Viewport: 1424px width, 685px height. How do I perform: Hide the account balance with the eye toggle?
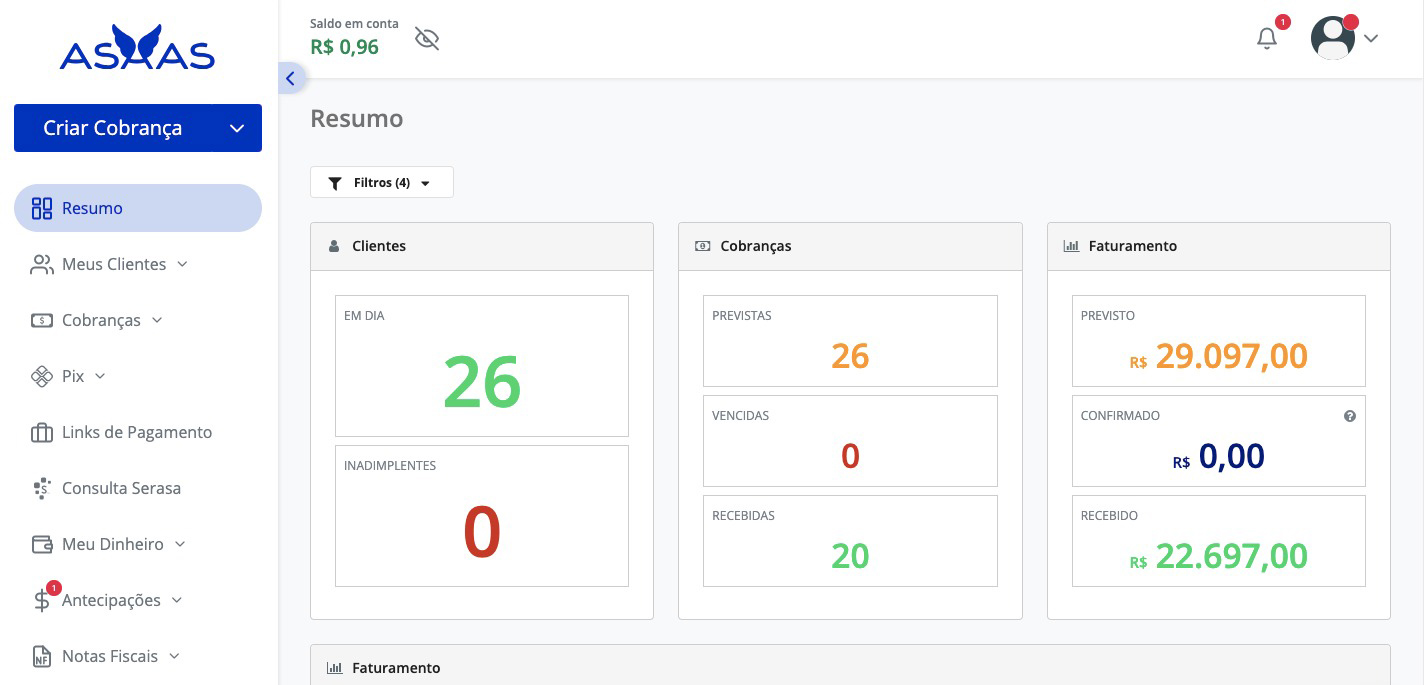426,38
